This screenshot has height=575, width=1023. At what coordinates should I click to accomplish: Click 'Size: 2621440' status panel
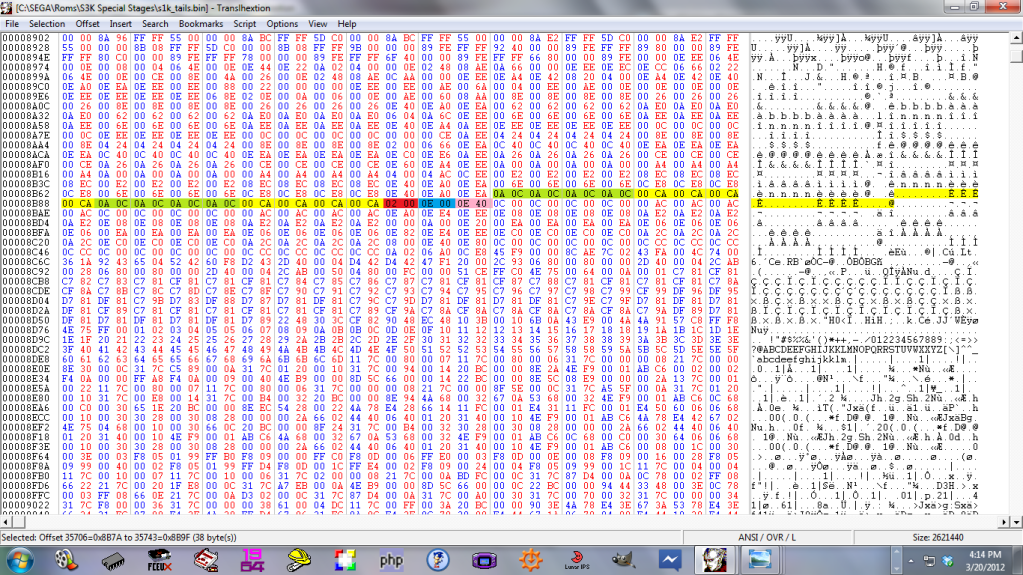point(938,538)
